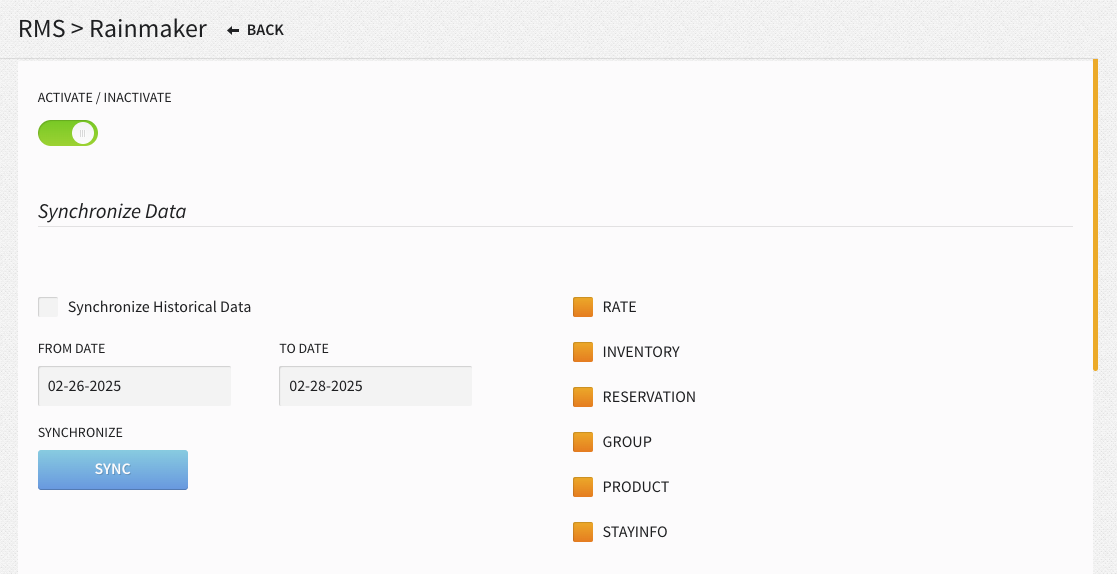Start synchronization with the SYNC button
This screenshot has width=1117, height=574.
pos(113,470)
